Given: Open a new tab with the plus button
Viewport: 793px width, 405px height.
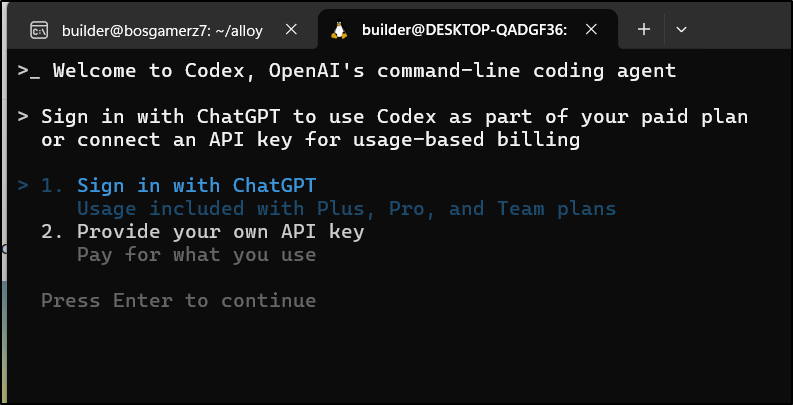Looking at the screenshot, I should (644, 30).
